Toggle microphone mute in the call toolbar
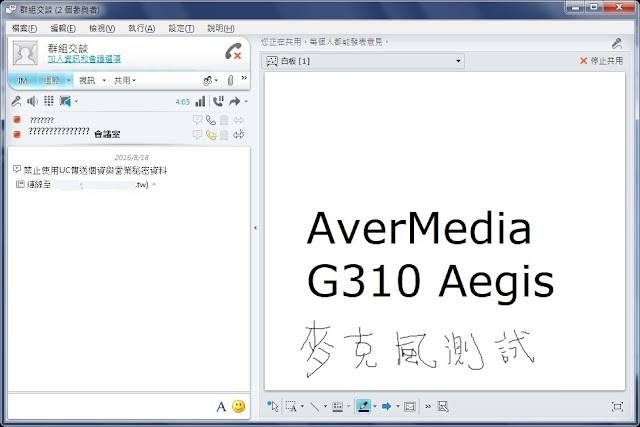This screenshot has height=427, width=640. coord(16,101)
